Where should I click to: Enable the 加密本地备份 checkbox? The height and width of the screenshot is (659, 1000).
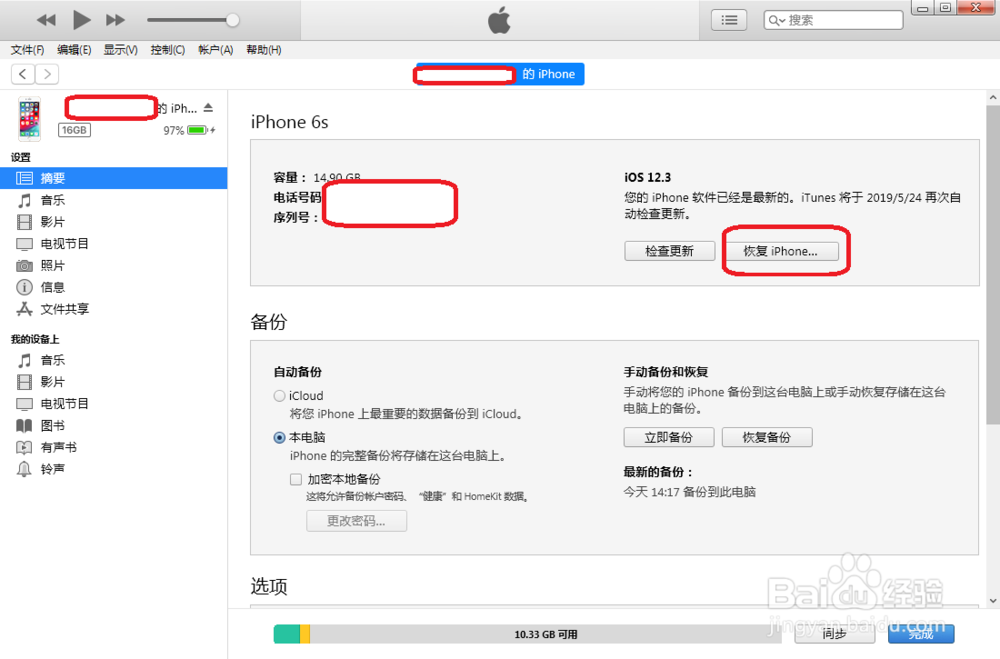(296, 479)
